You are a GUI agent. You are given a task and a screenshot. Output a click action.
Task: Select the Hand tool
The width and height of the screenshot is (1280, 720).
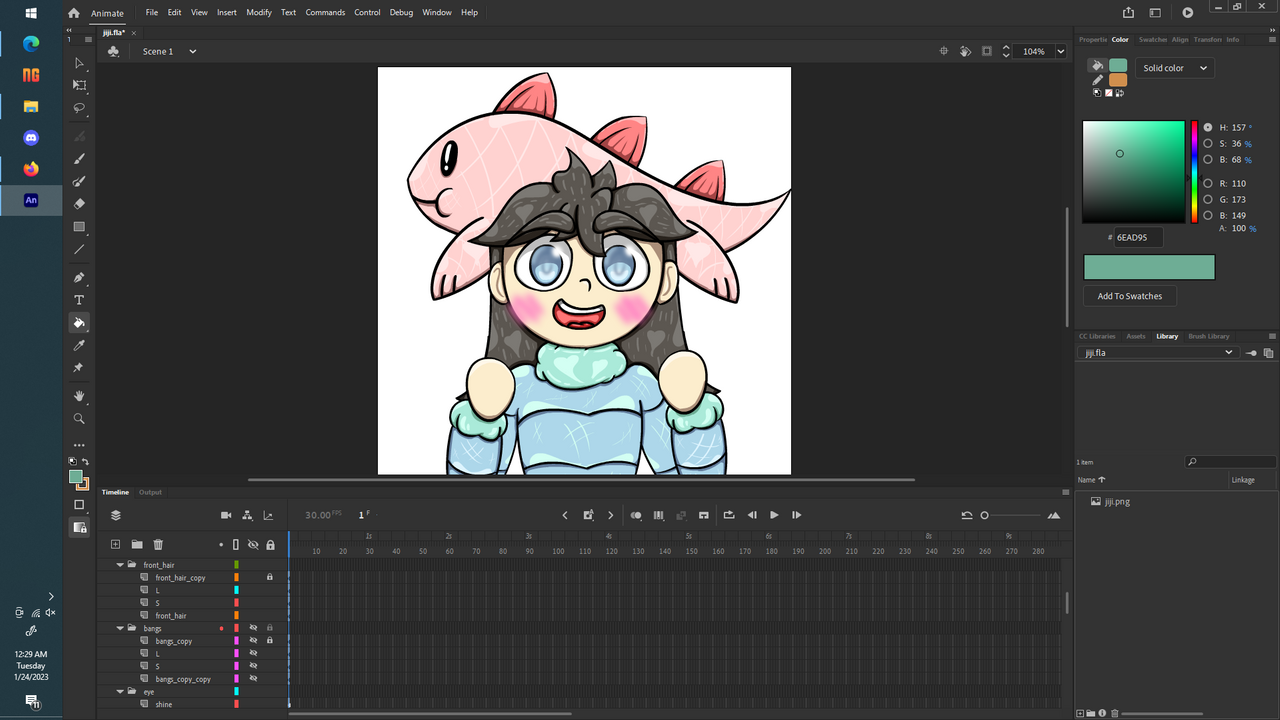click(x=79, y=396)
